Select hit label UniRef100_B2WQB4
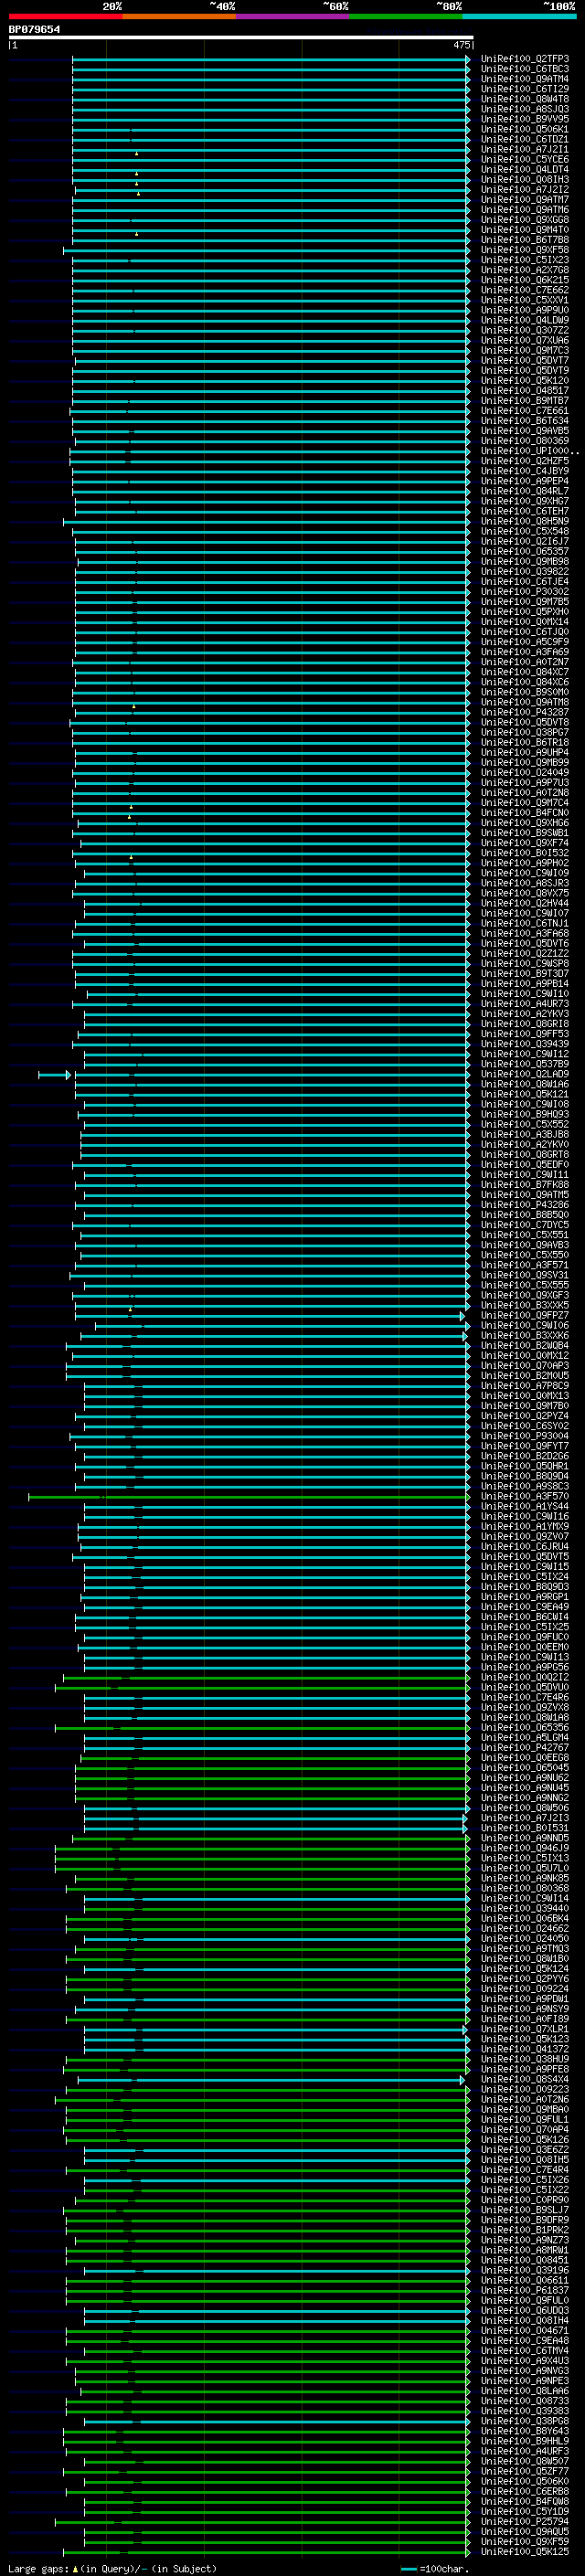This screenshot has height=2576, width=585. (x=524, y=1346)
